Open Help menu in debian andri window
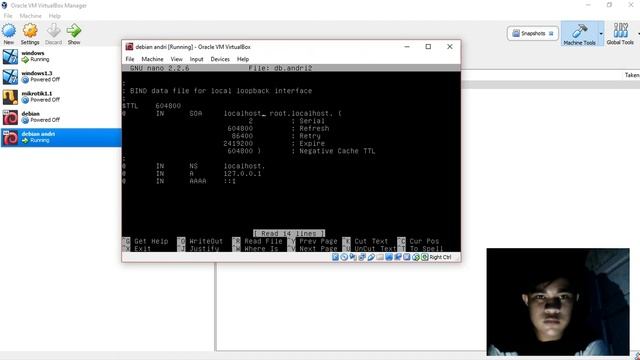 point(243,59)
